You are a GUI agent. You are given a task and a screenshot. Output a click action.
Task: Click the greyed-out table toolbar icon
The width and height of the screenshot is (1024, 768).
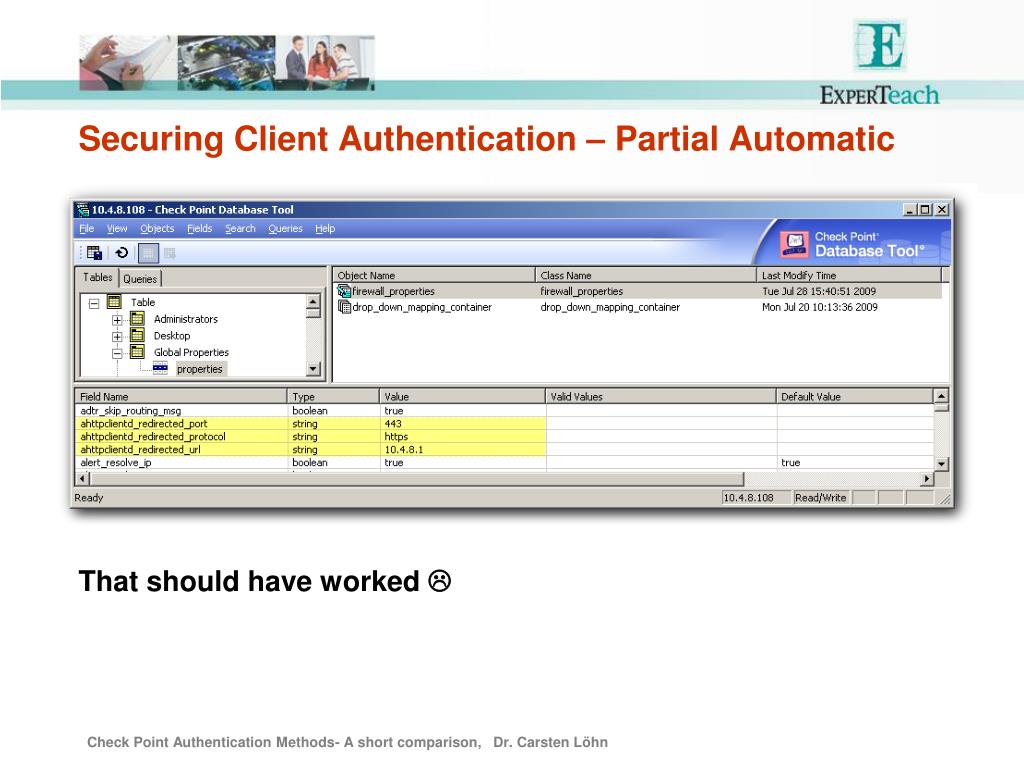[x=170, y=253]
